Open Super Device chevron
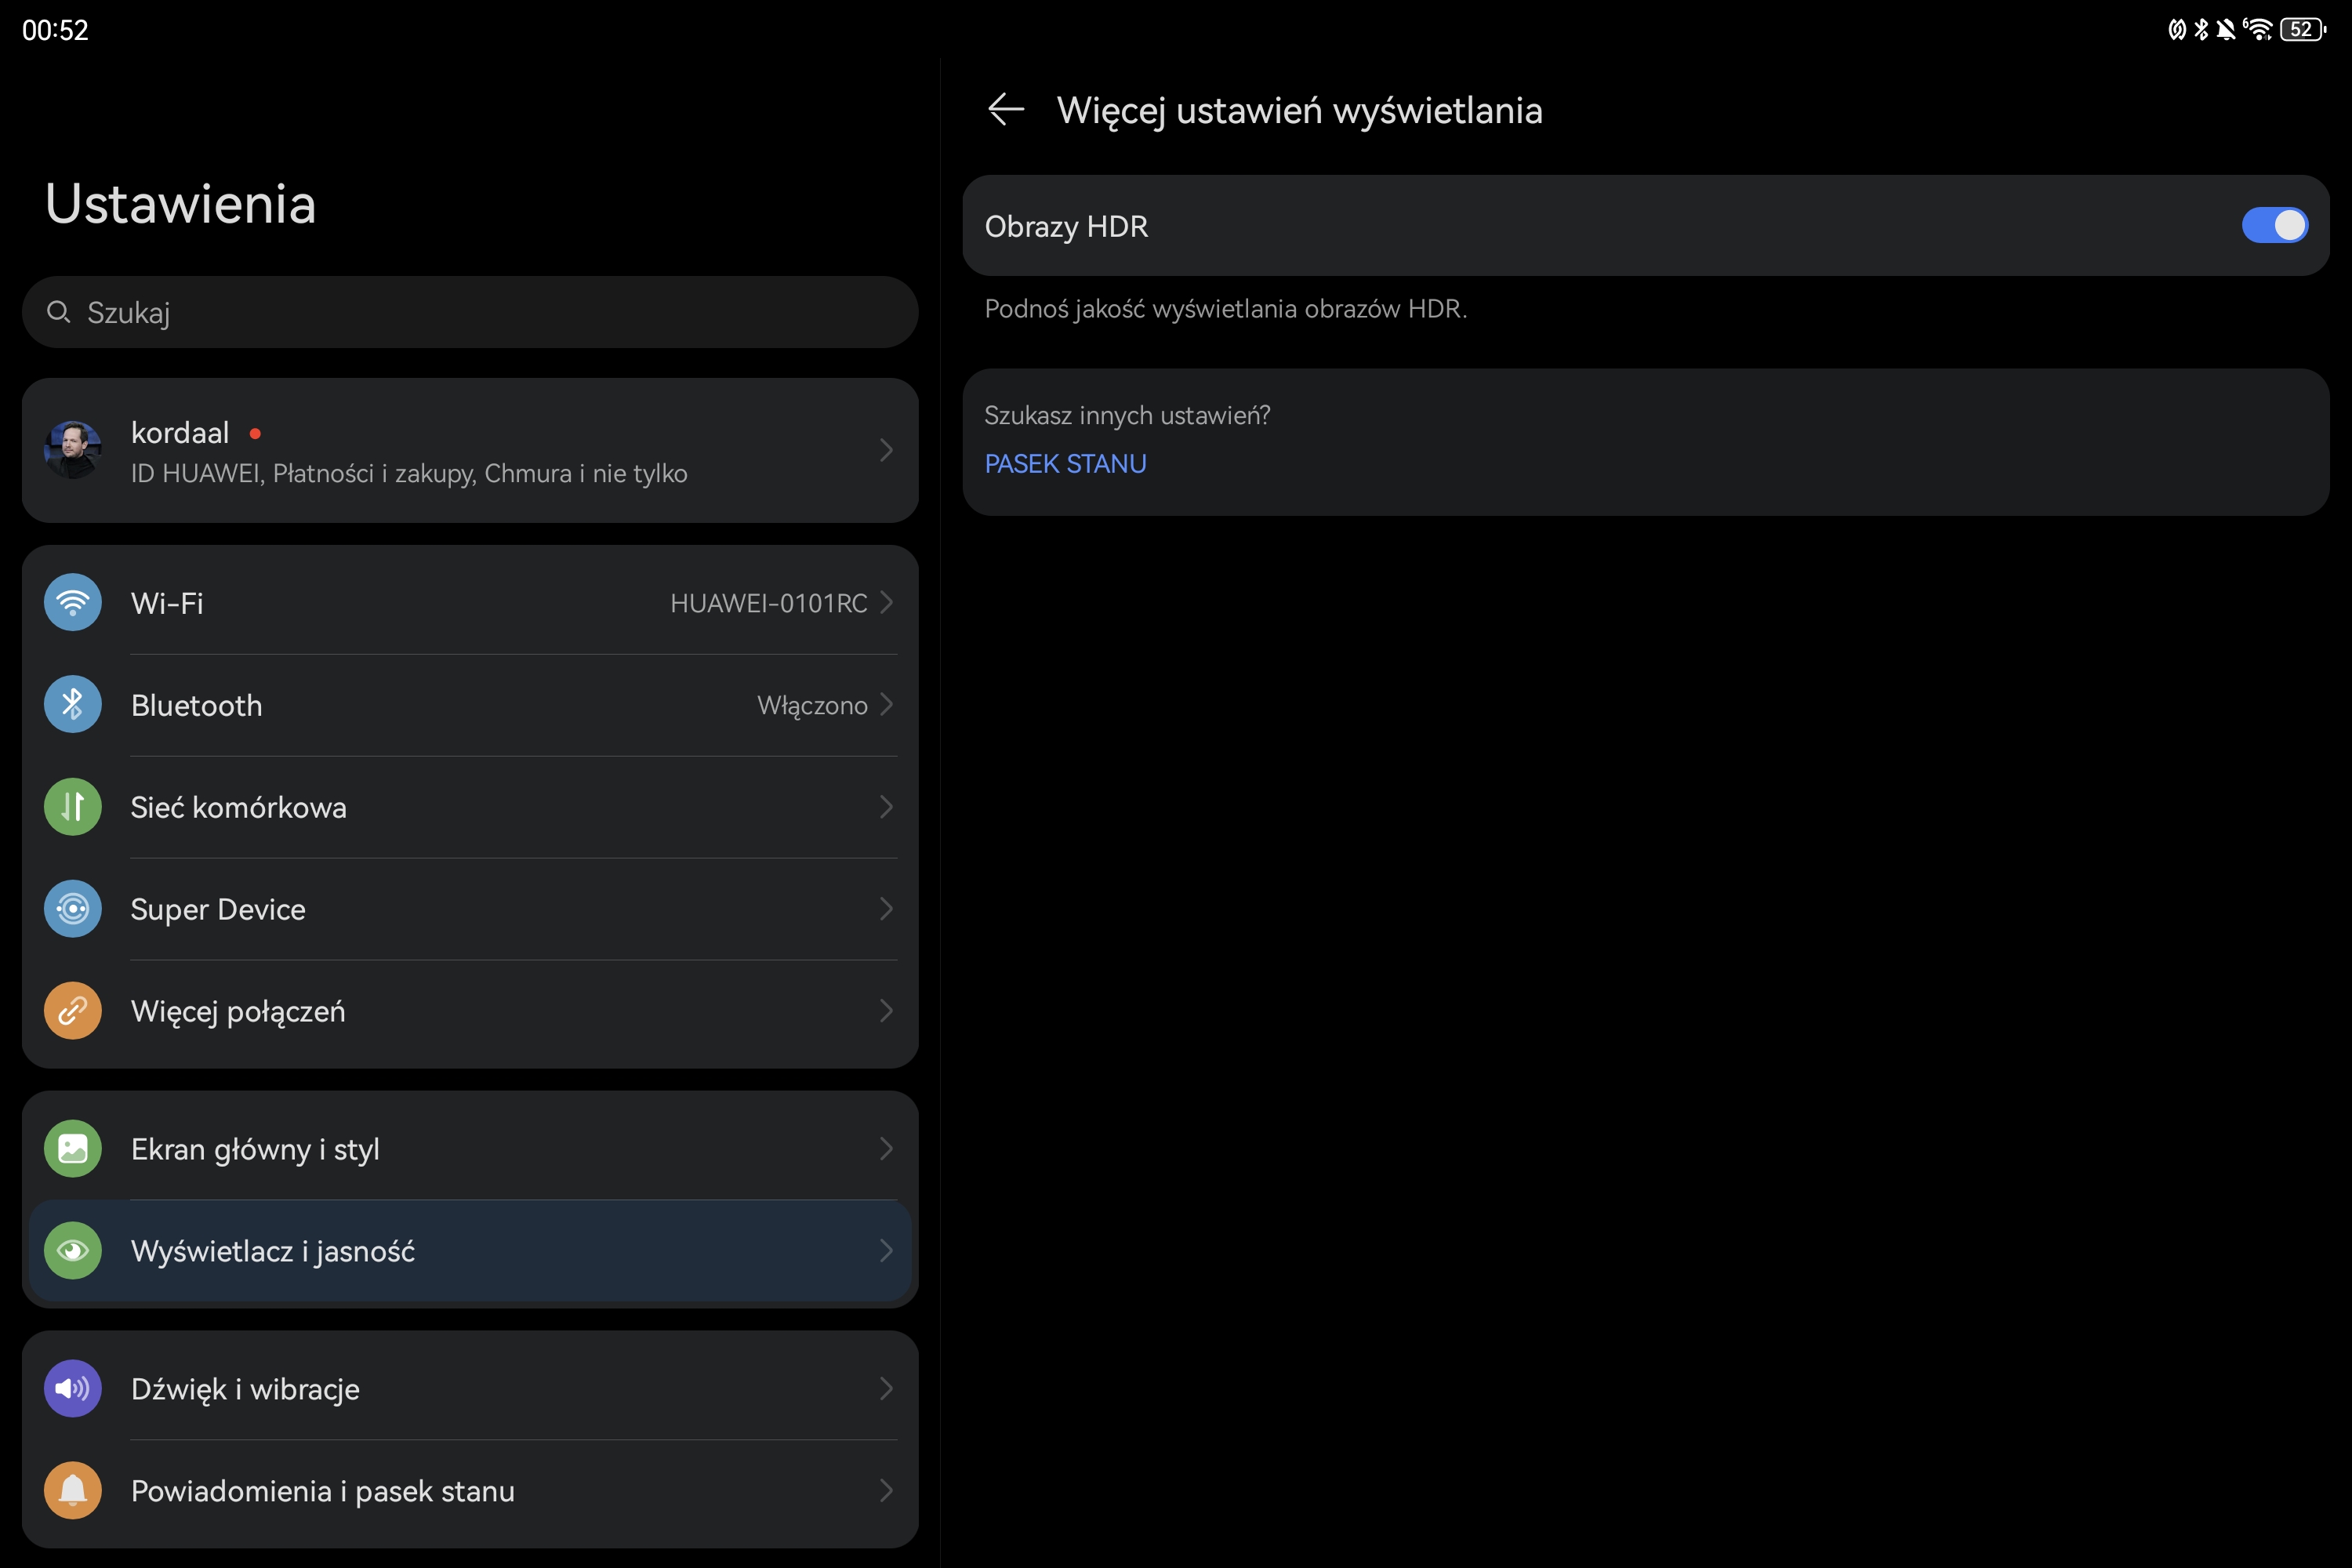The width and height of the screenshot is (2352, 1568). click(x=886, y=908)
